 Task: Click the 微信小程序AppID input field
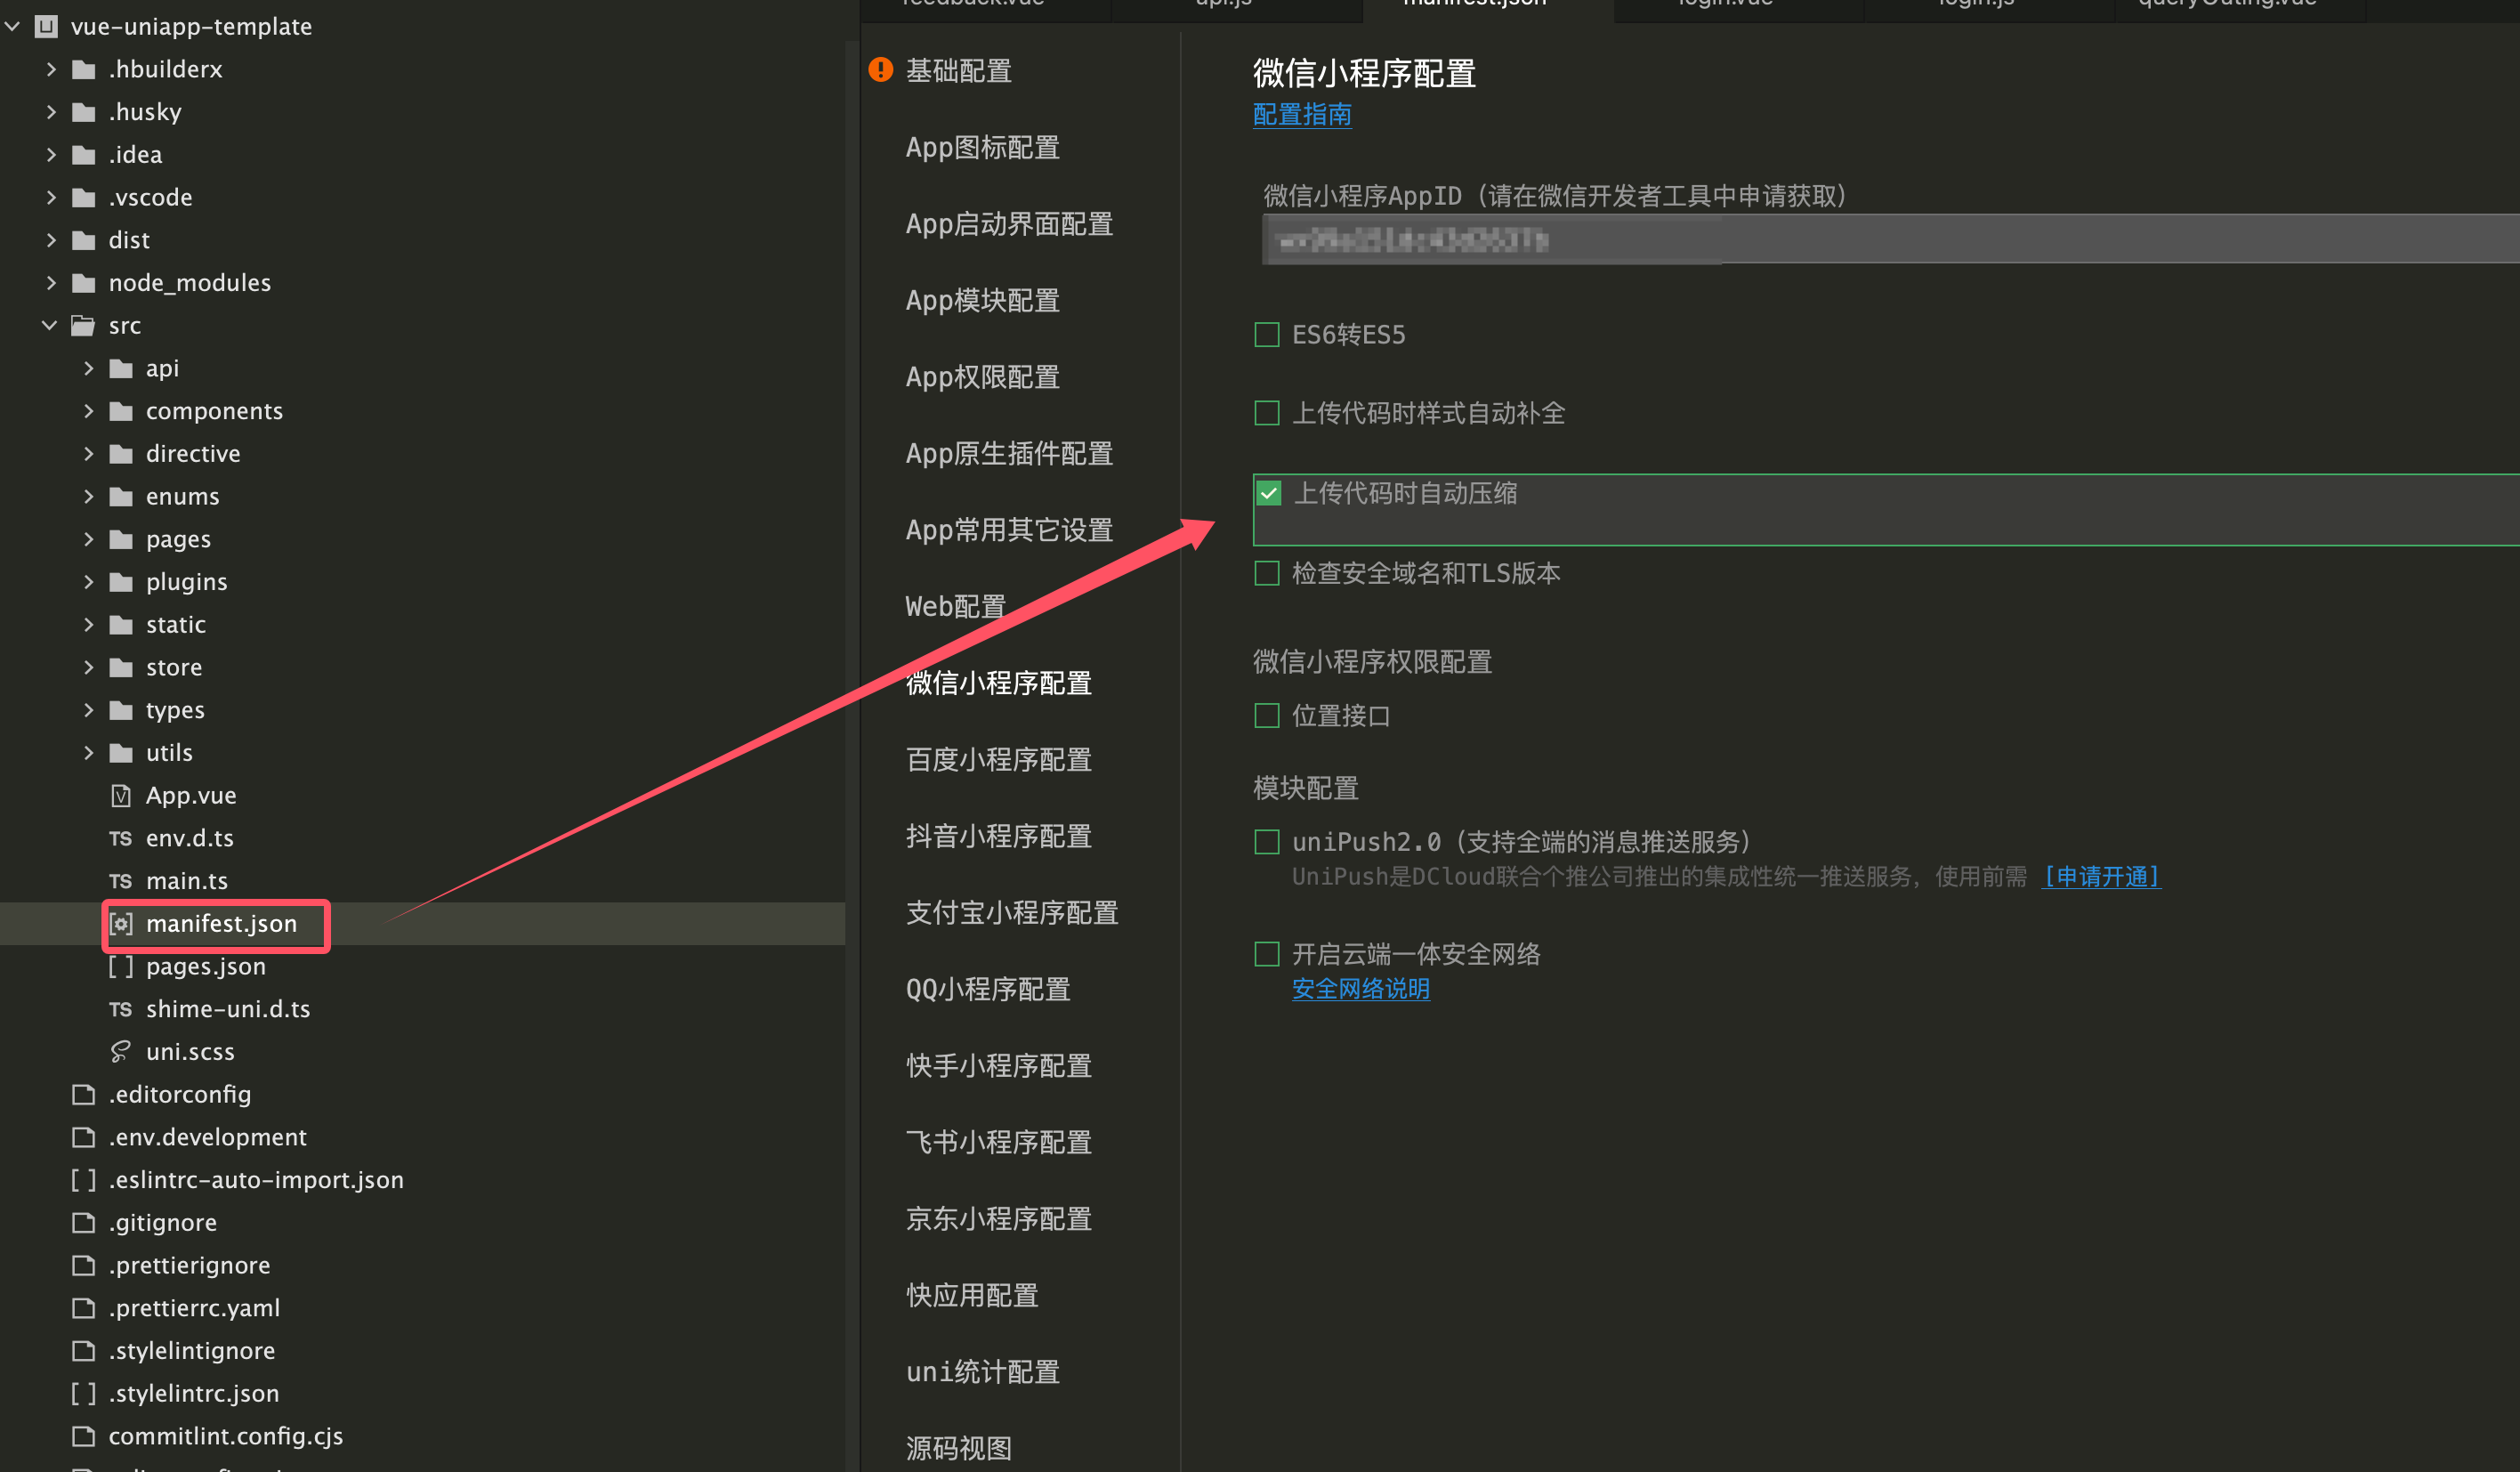[1890, 240]
